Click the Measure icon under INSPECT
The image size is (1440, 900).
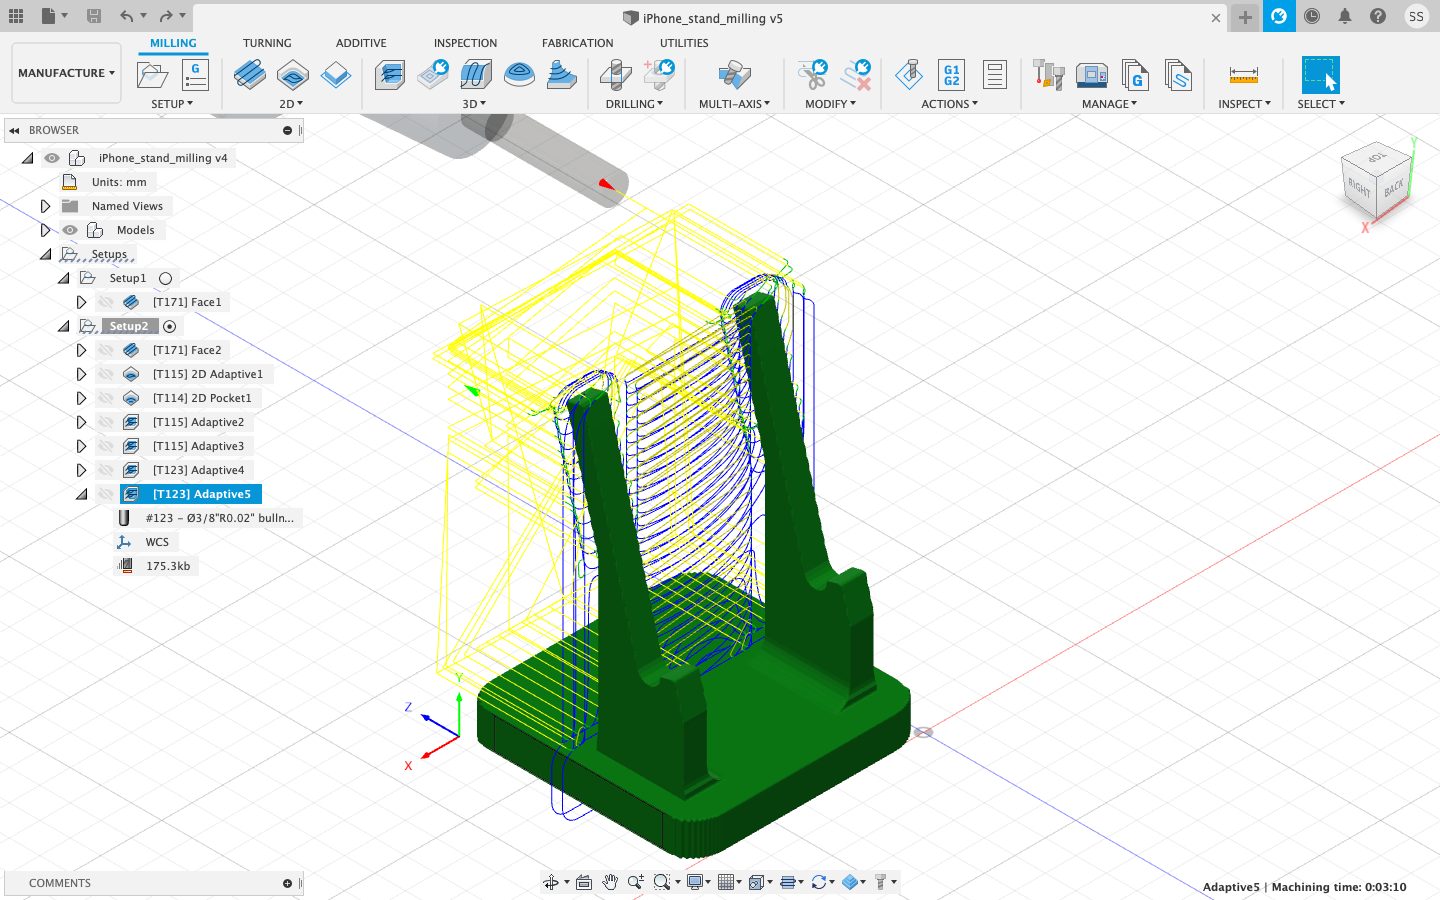(x=1243, y=74)
